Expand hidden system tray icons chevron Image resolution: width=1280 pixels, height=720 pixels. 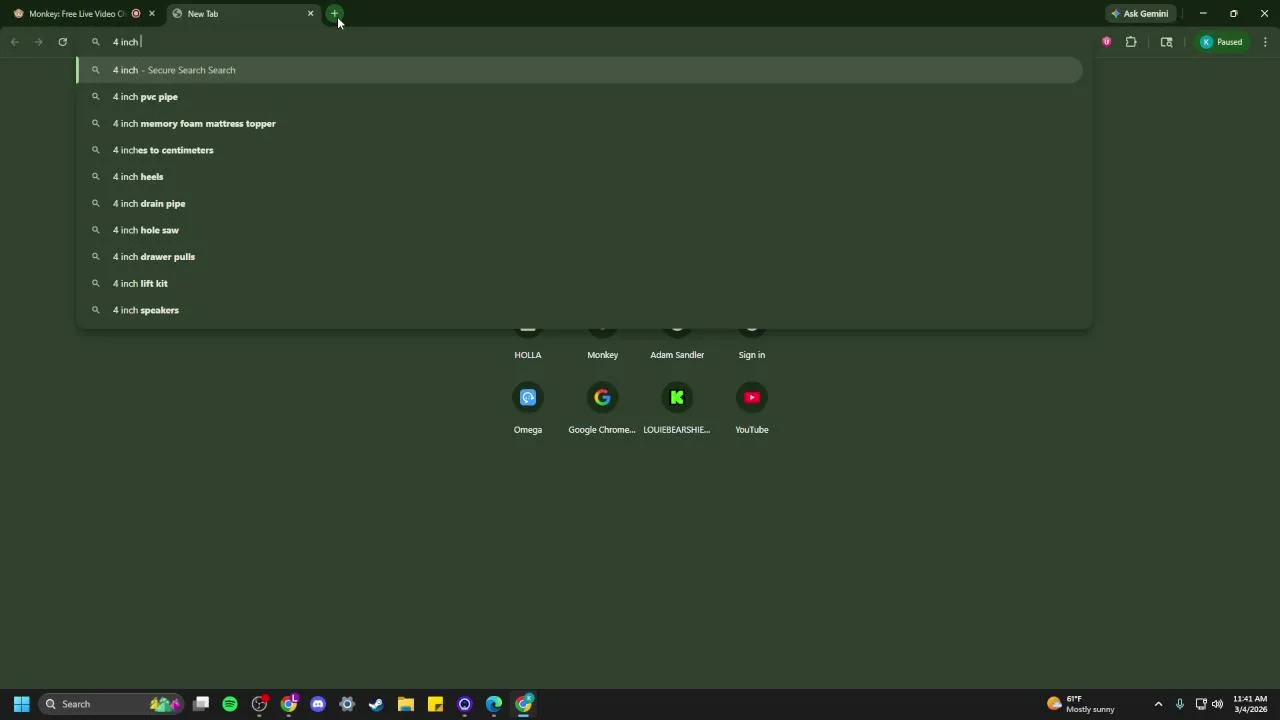click(x=1158, y=704)
